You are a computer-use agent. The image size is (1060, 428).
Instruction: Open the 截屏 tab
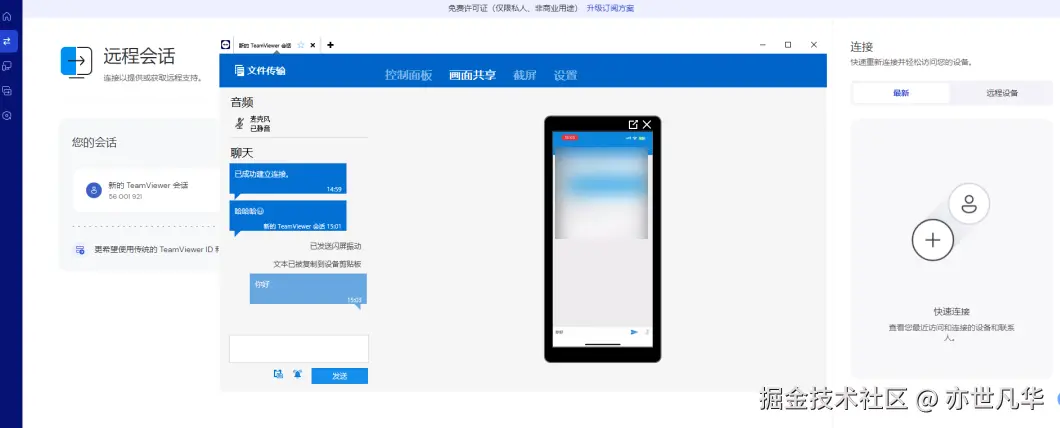pyautogui.click(x=525, y=75)
